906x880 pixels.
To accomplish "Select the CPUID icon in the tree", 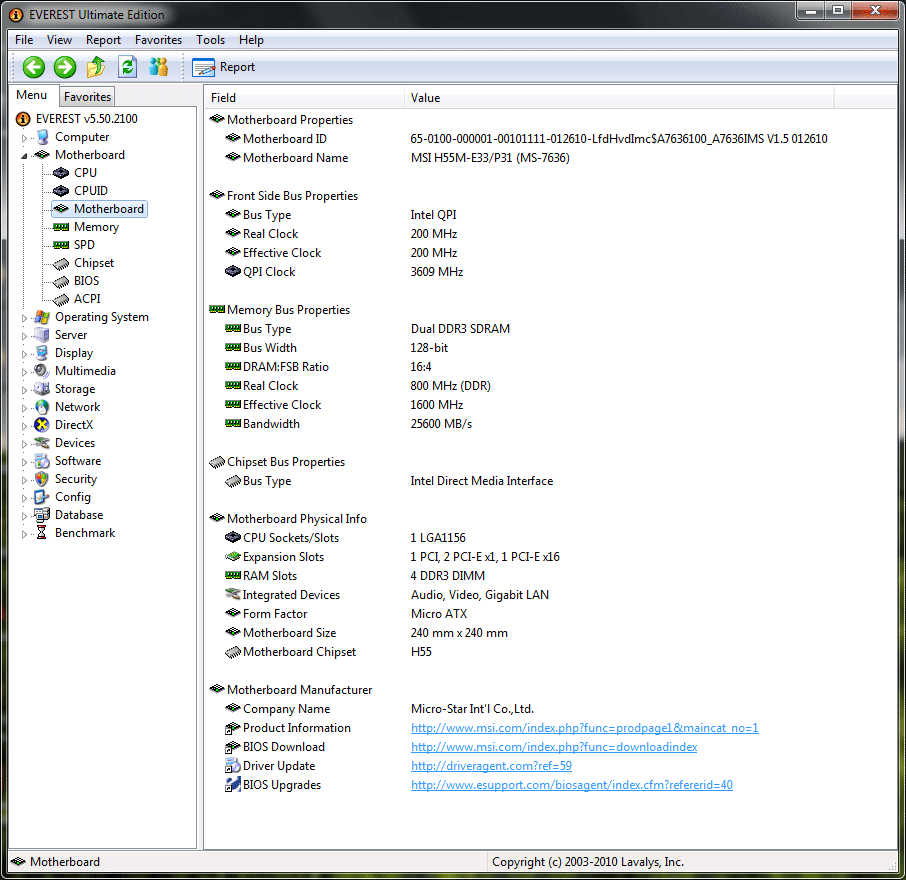I will tap(61, 191).
